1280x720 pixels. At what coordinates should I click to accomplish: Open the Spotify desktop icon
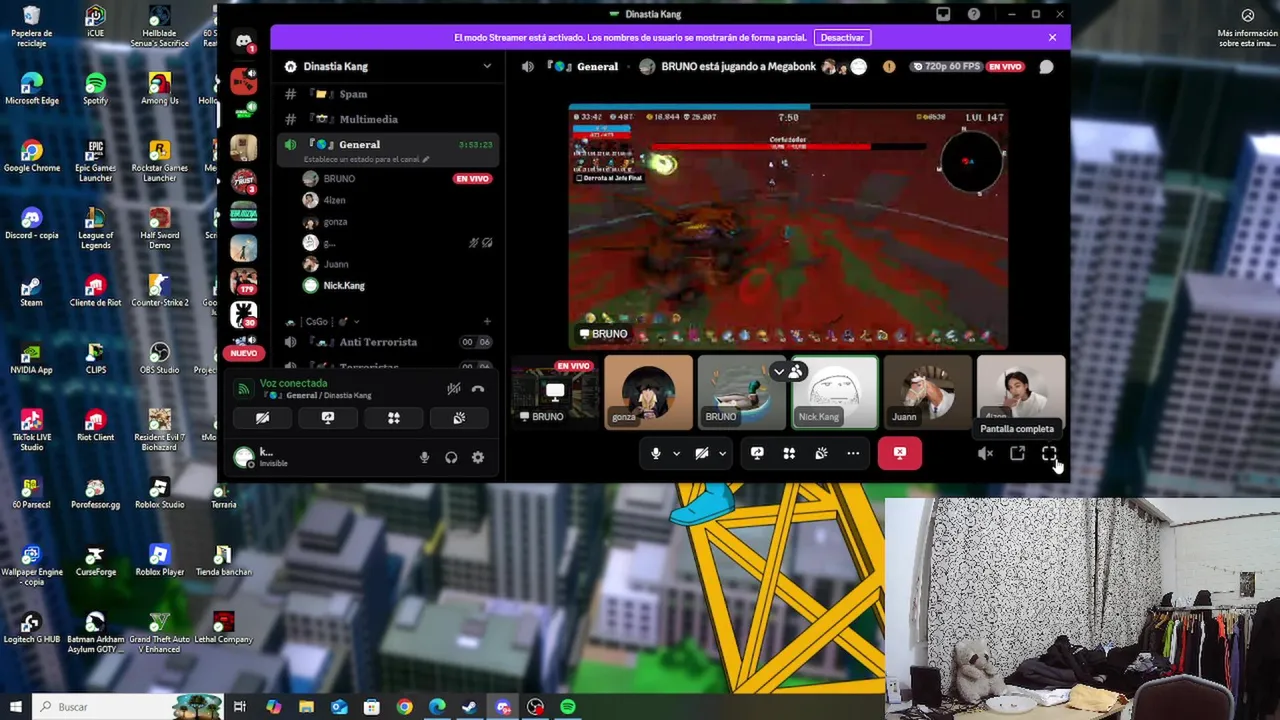[x=95, y=89]
